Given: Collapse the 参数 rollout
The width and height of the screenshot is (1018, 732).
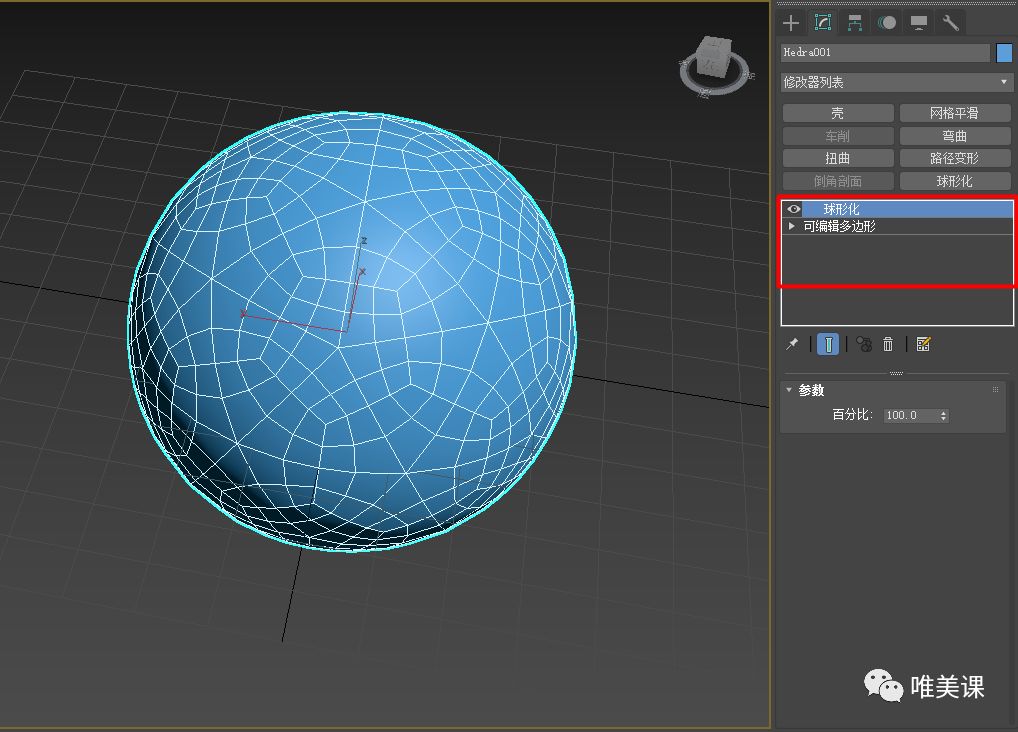Looking at the screenshot, I should coord(789,390).
